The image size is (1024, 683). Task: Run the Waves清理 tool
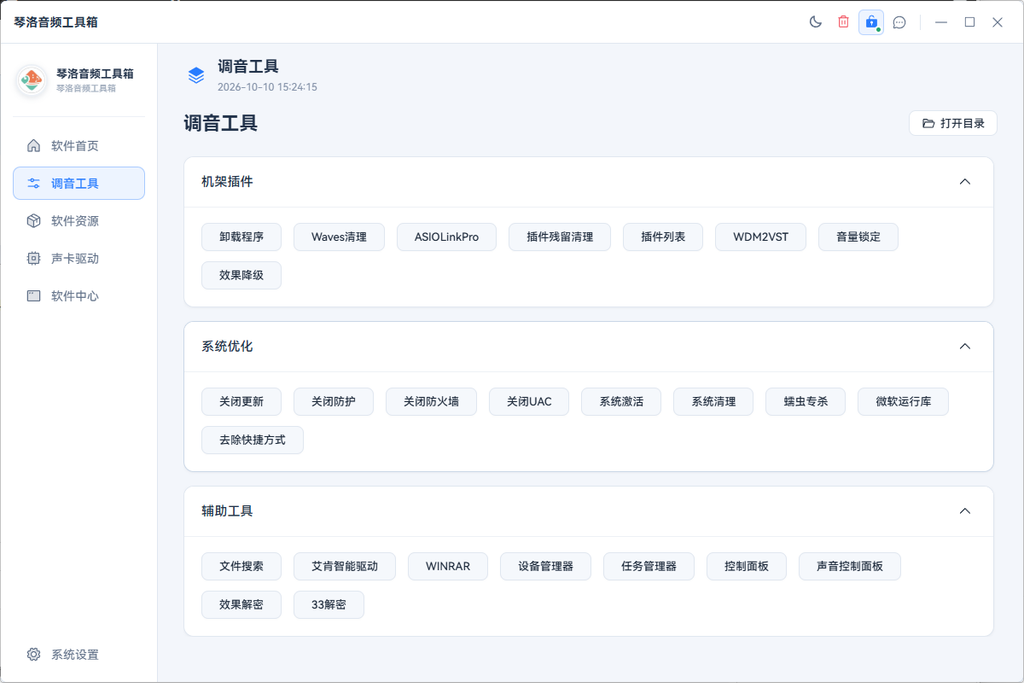coord(339,237)
